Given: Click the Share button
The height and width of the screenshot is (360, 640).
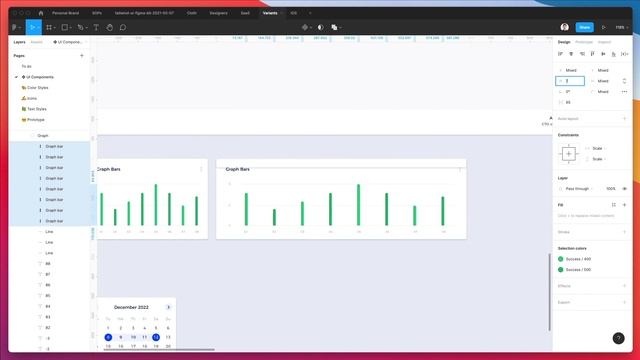Looking at the screenshot, I should [584, 27].
